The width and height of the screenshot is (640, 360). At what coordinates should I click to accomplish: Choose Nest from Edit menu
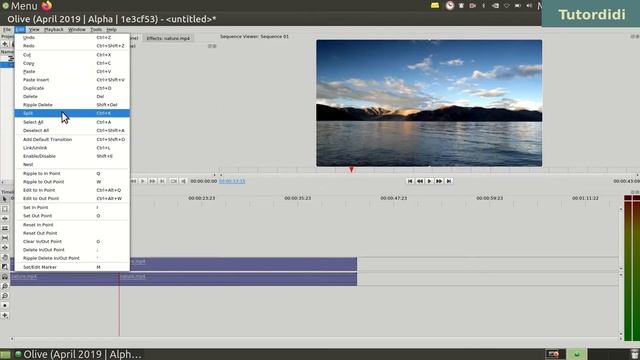pyautogui.click(x=72, y=164)
